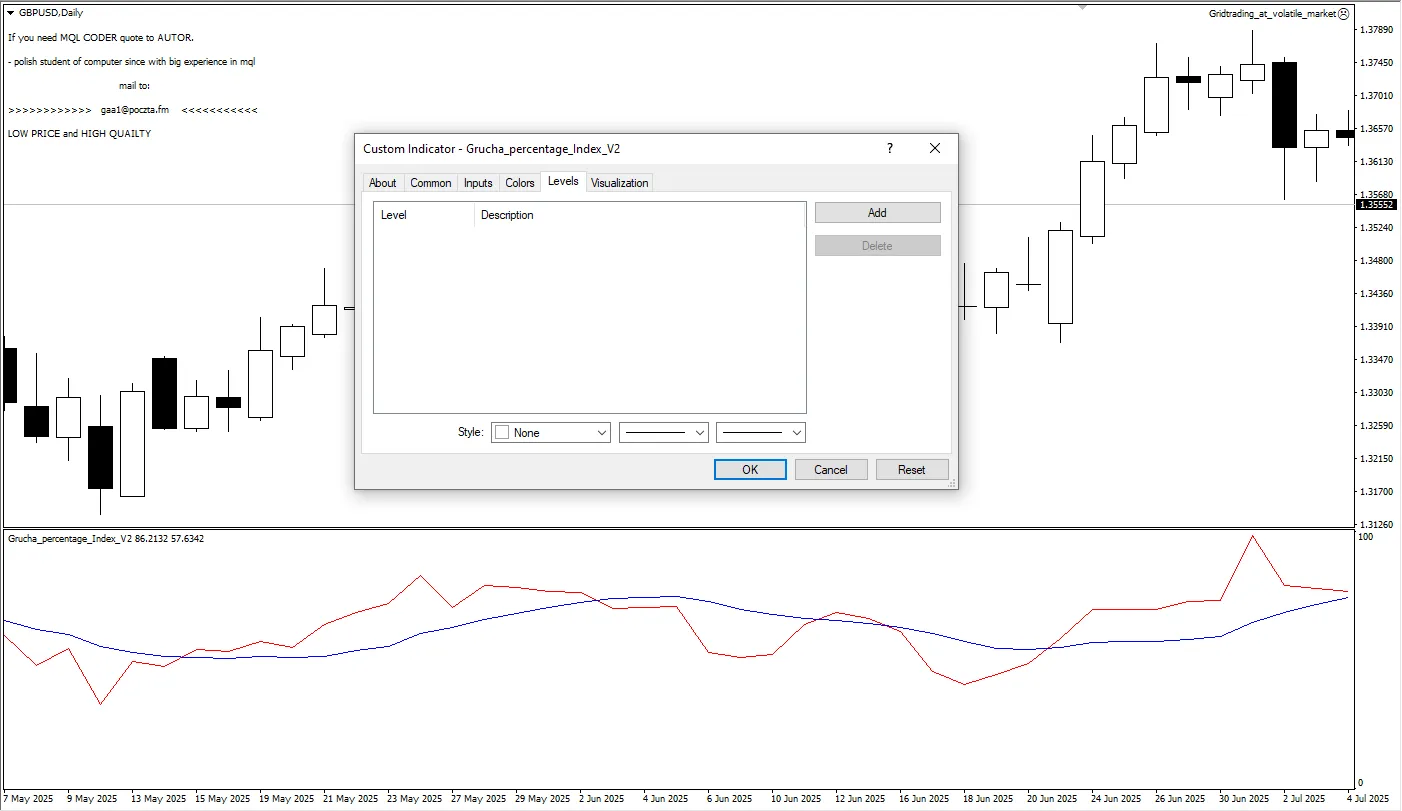This screenshot has height=811, width=1402.
Task: Confirm the dialog with OK
Action: click(750, 470)
